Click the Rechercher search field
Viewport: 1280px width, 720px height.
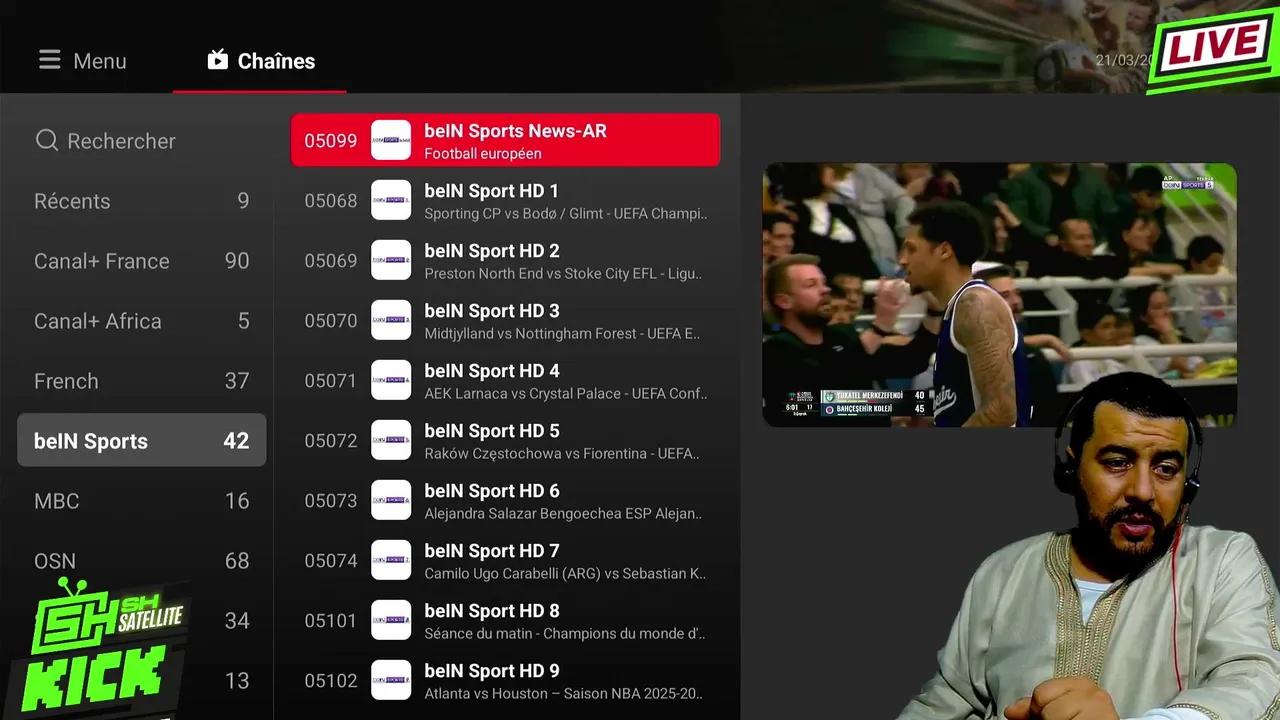pyautogui.click(x=142, y=141)
